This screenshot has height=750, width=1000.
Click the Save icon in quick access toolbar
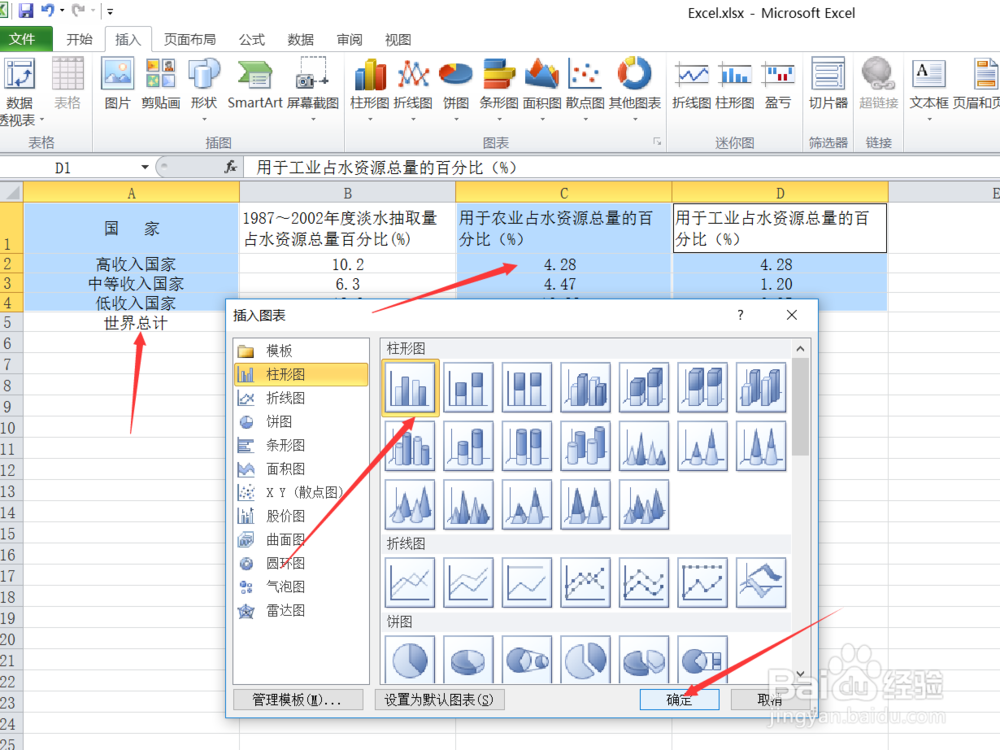pos(26,10)
